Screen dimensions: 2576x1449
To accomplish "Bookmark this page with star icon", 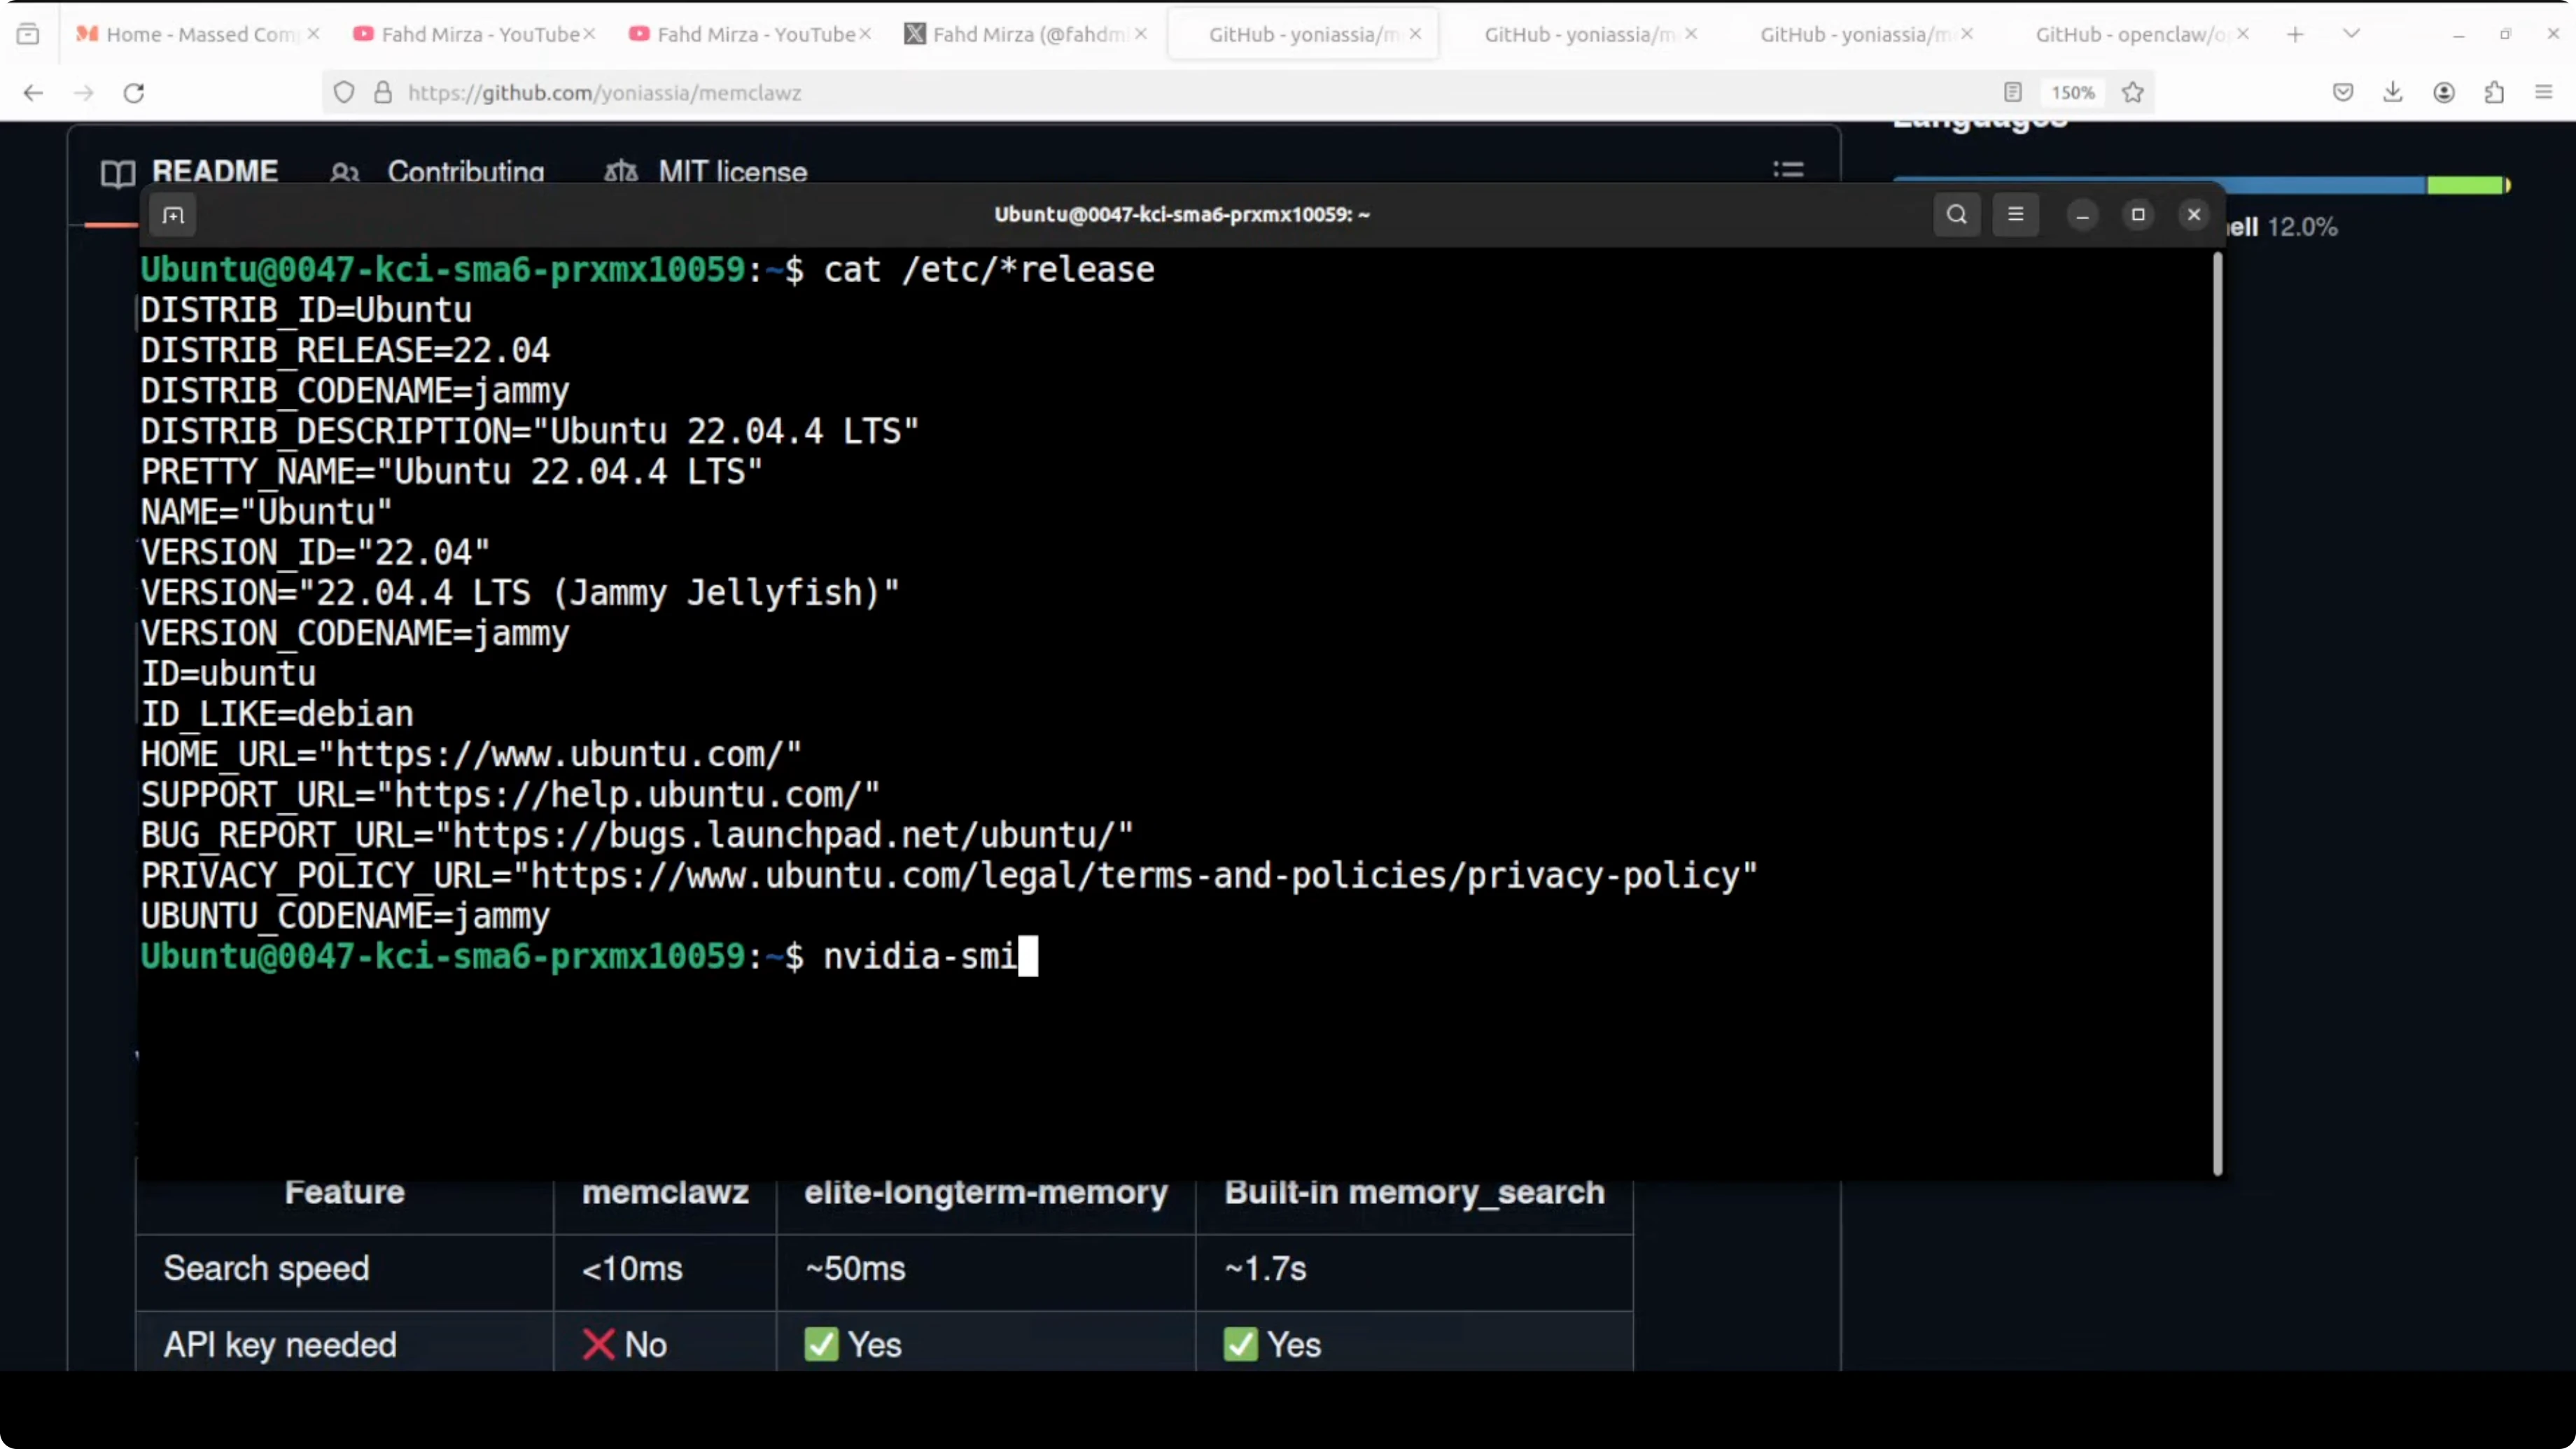I will [2132, 93].
